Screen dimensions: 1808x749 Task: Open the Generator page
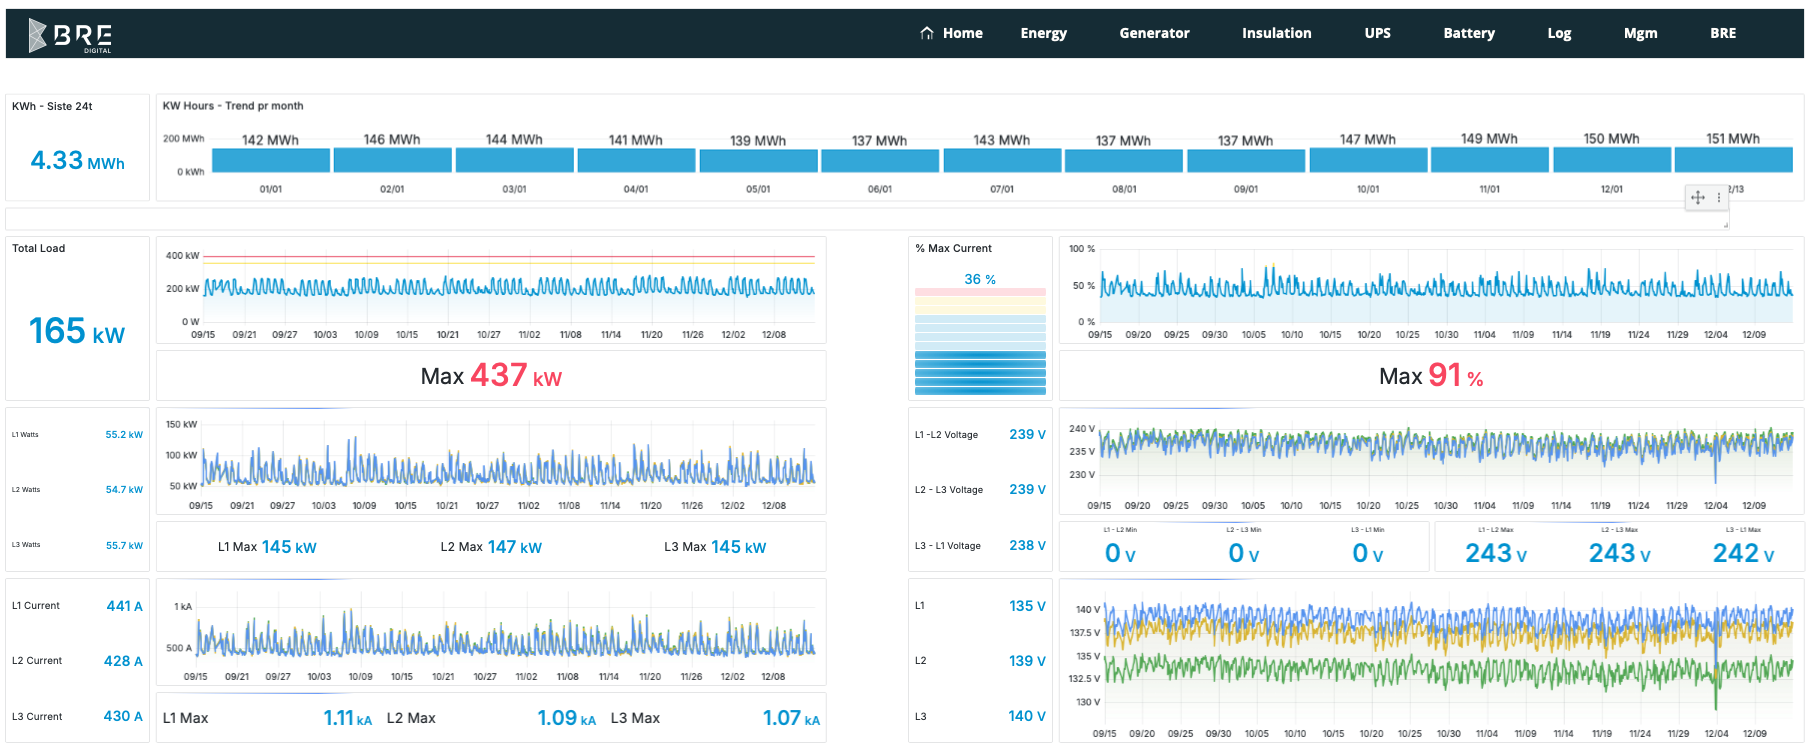(1154, 33)
